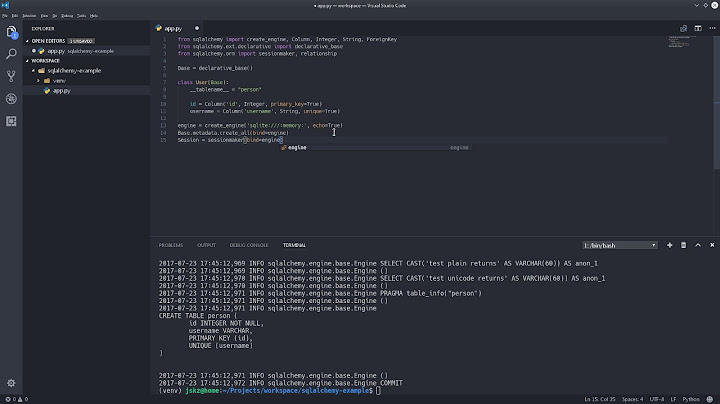The height and width of the screenshot is (404, 720).
Task: Expand the venv folder arrow
Action: coord(39,81)
